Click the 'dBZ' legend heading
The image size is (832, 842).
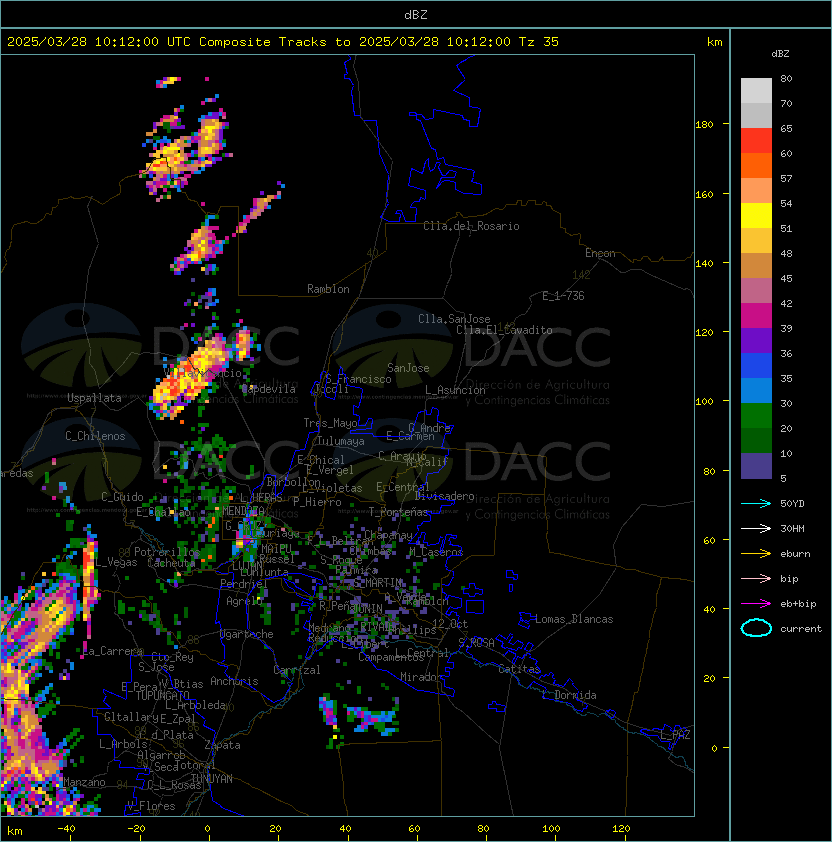780,54
